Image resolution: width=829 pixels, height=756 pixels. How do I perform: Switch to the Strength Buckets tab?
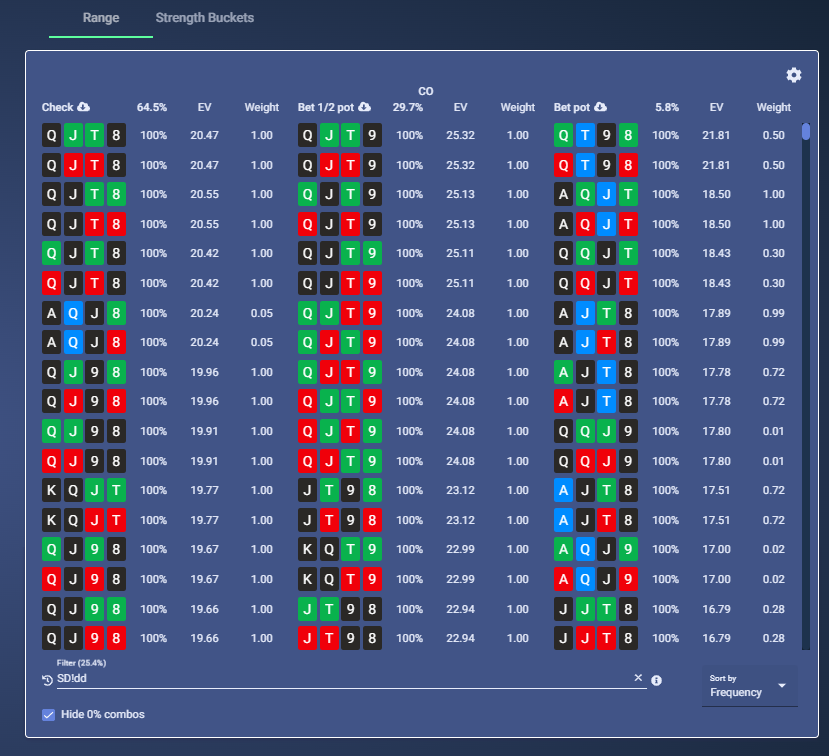(x=205, y=18)
